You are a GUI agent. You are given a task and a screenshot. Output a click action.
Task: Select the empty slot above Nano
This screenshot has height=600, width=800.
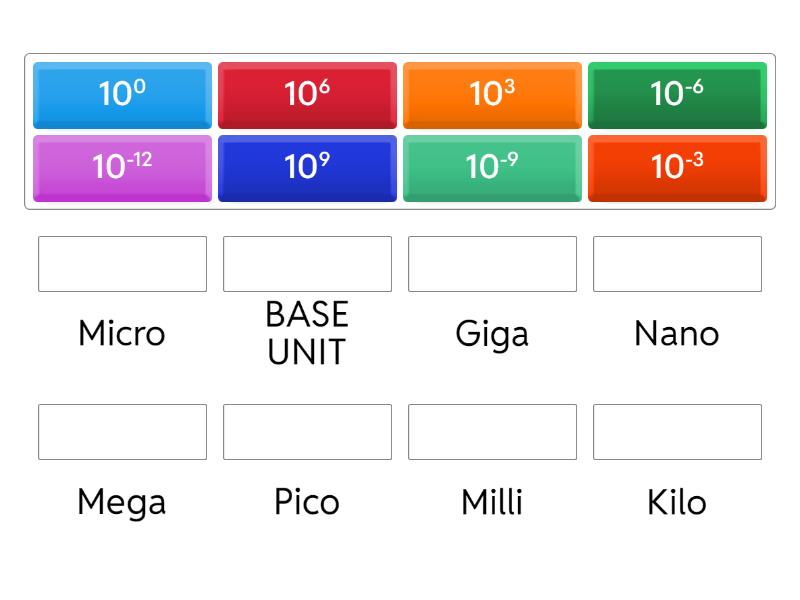point(677,264)
